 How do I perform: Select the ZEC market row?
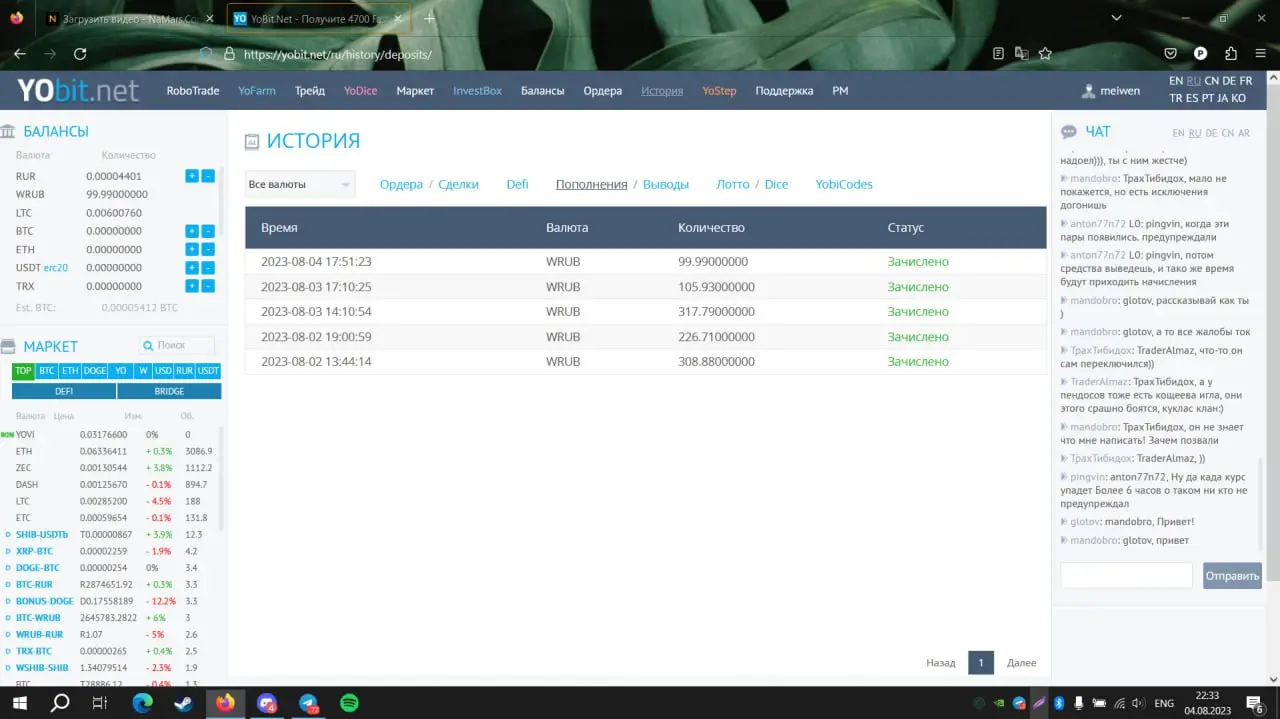coord(110,468)
